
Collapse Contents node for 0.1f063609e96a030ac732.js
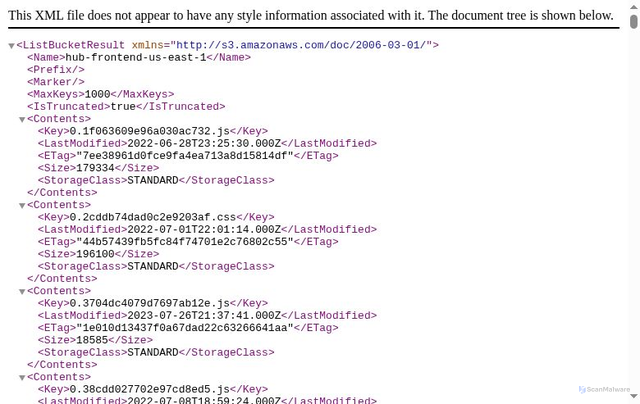[x=22, y=120]
